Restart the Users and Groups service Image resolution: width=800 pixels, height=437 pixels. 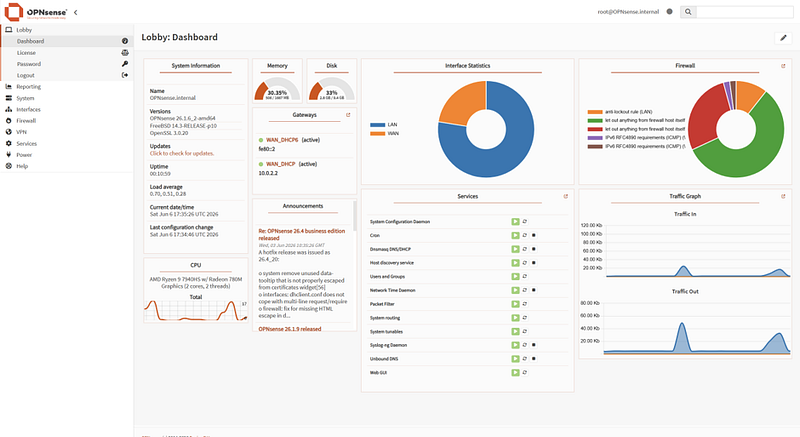[x=524, y=276]
